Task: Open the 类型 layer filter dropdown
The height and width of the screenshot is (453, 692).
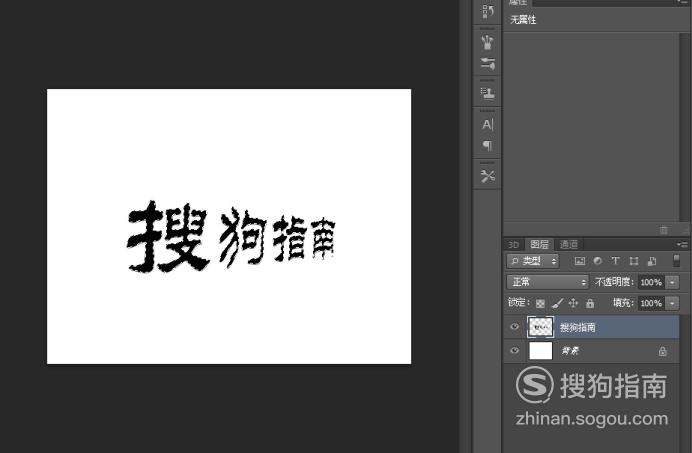Action: pyautogui.click(x=533, y=261)
